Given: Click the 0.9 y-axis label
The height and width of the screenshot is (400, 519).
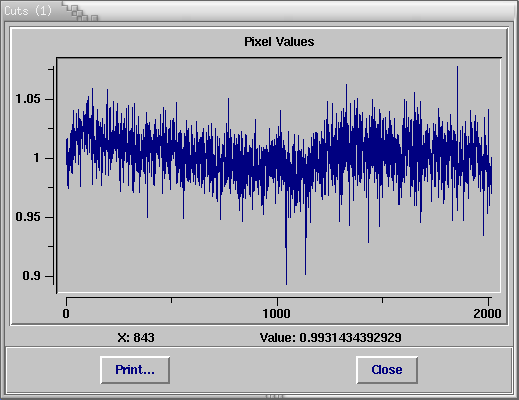Looking at the screenshot, I should coord(31,276).
